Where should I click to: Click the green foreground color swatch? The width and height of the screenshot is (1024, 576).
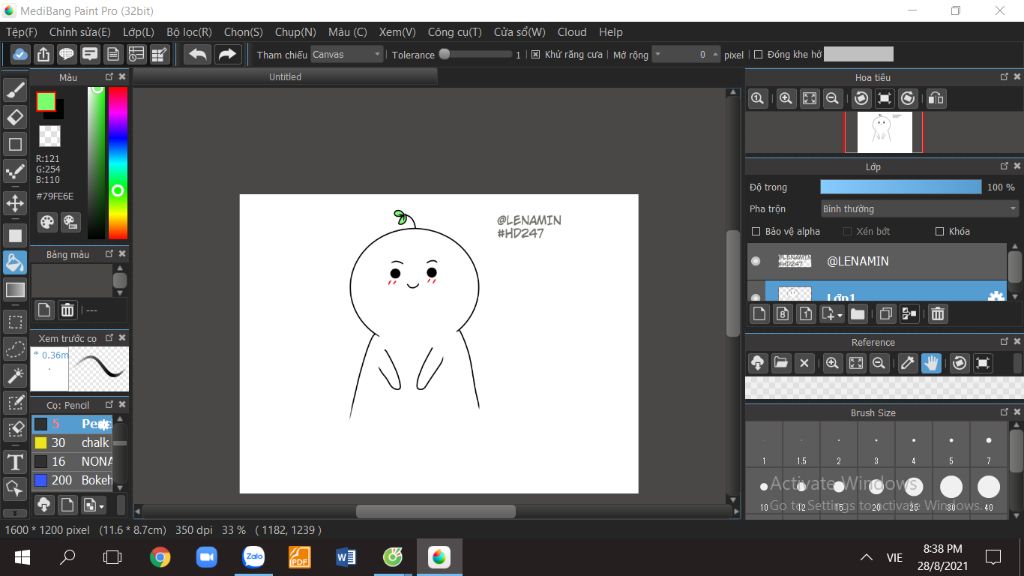(x=46, y=102)
